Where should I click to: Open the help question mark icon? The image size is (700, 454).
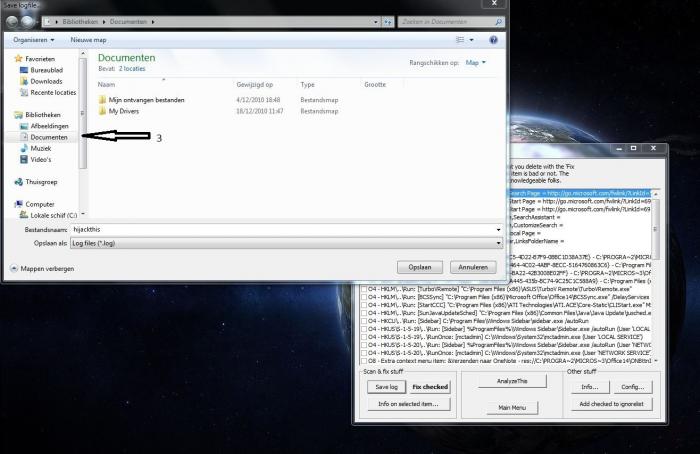493,40
